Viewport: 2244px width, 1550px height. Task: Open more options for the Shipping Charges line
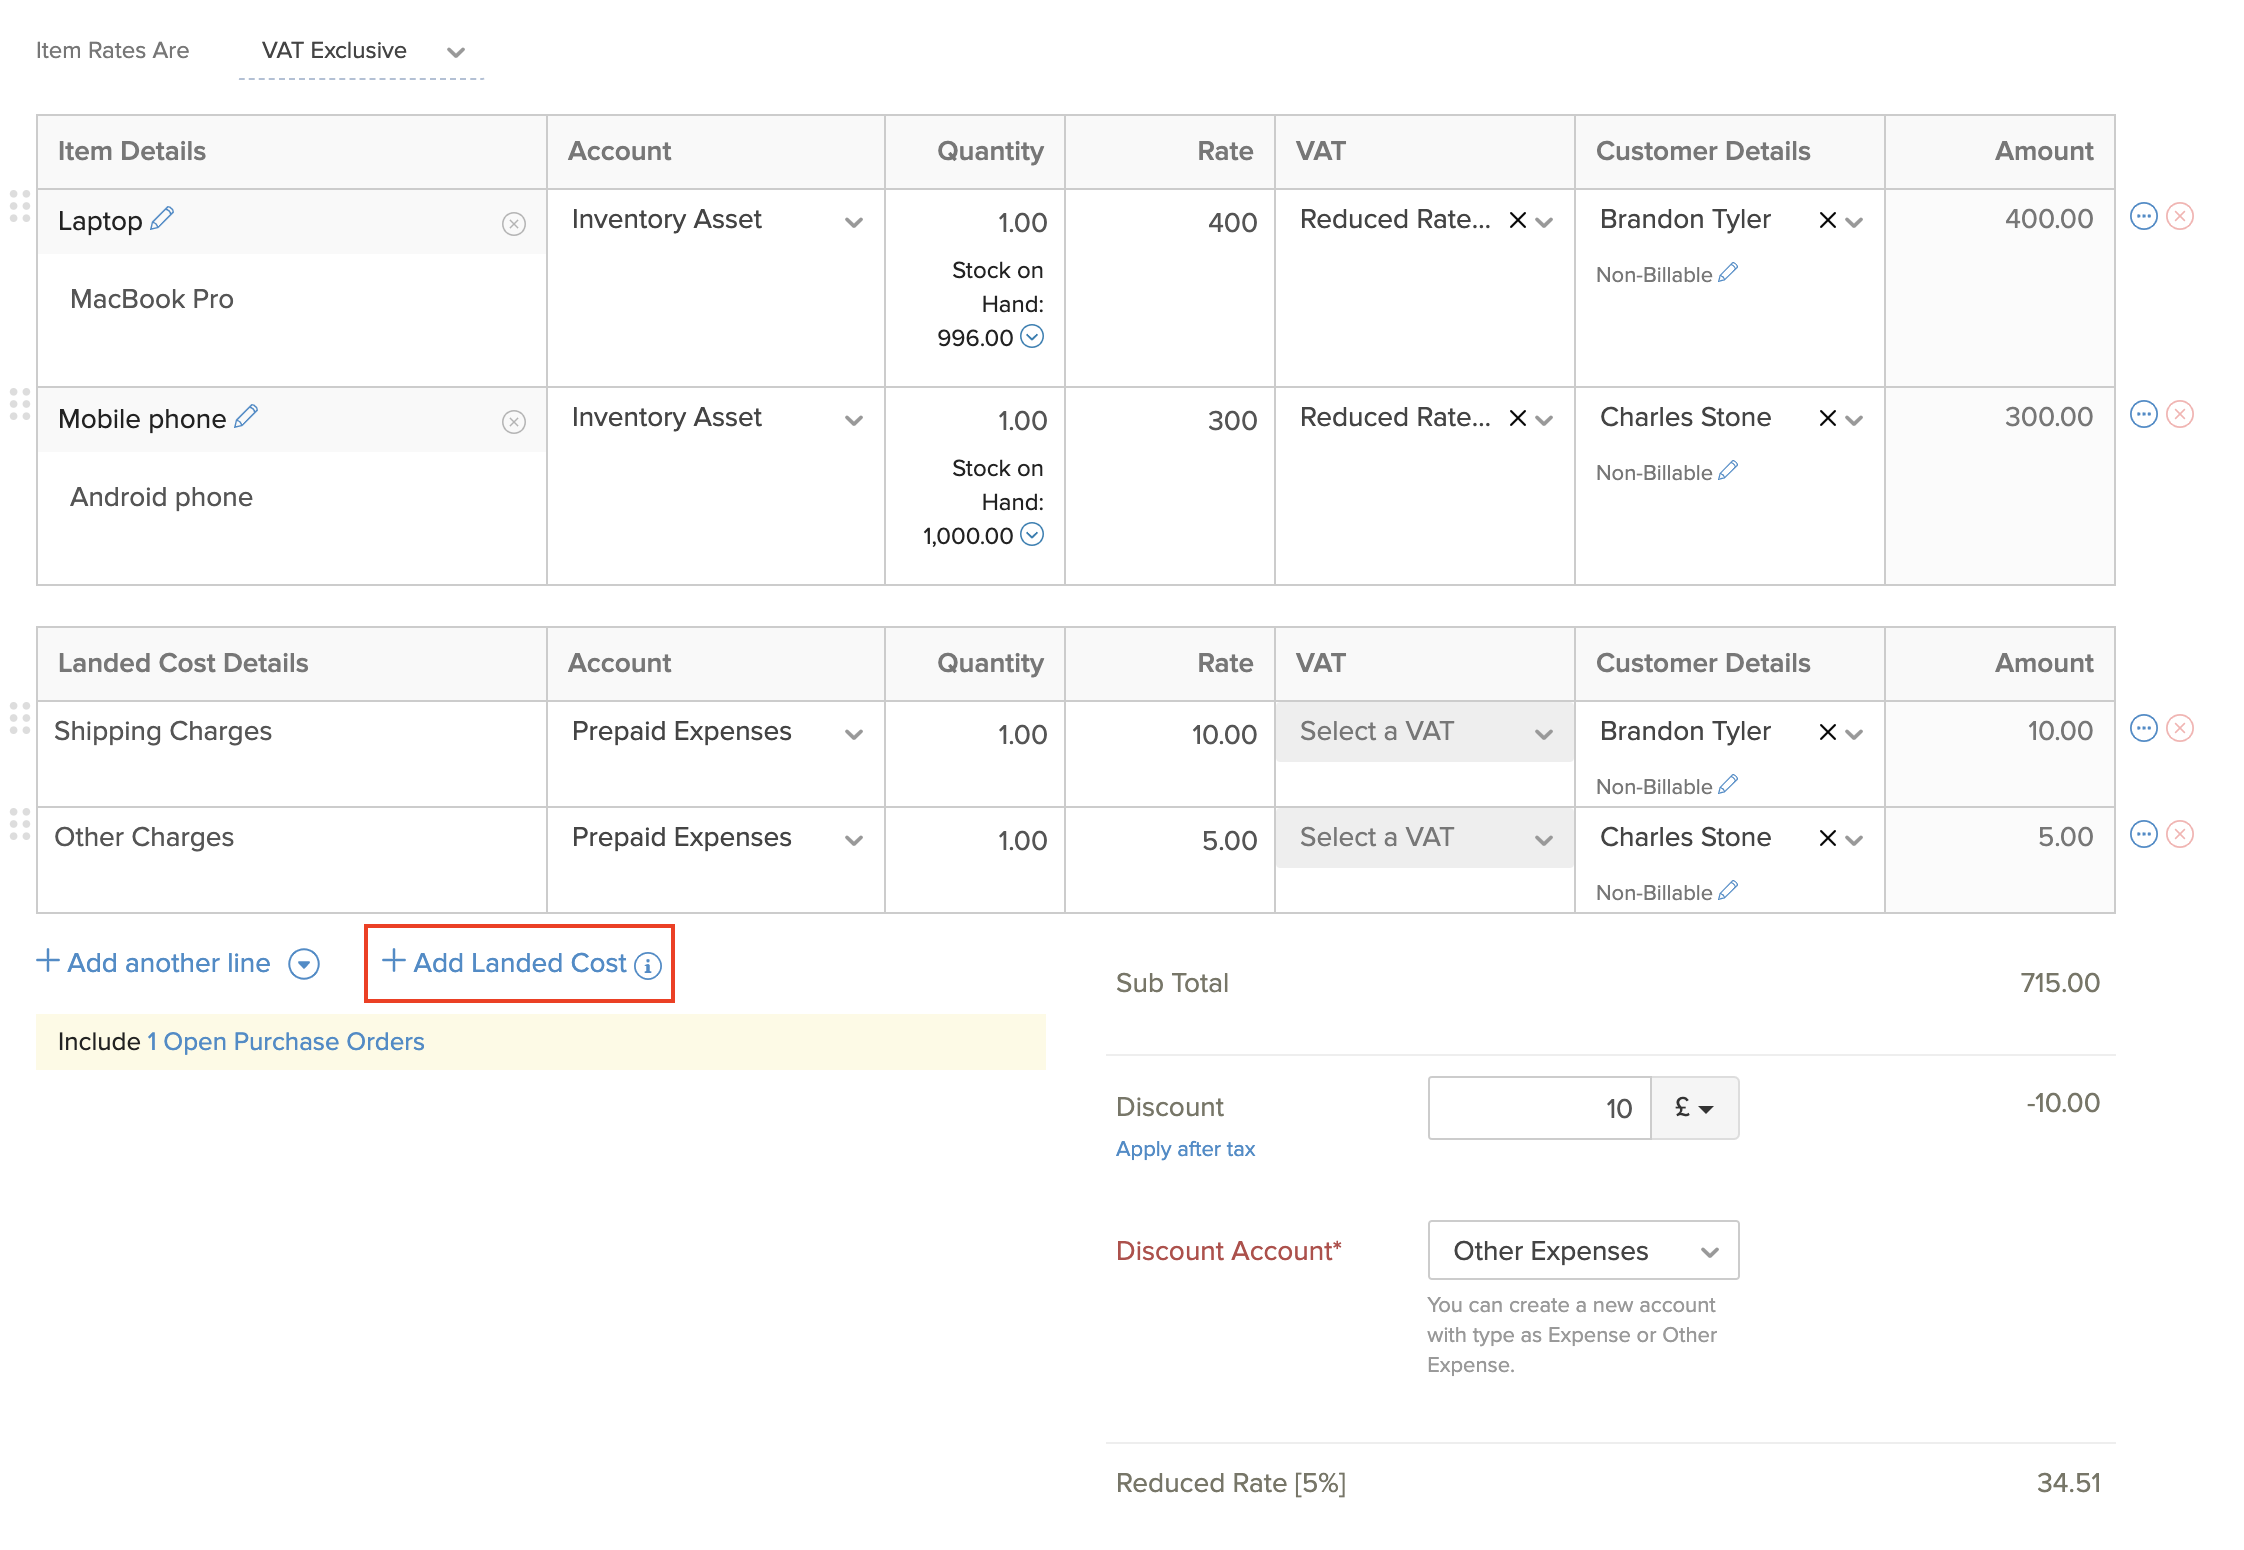coord(2143,729)
